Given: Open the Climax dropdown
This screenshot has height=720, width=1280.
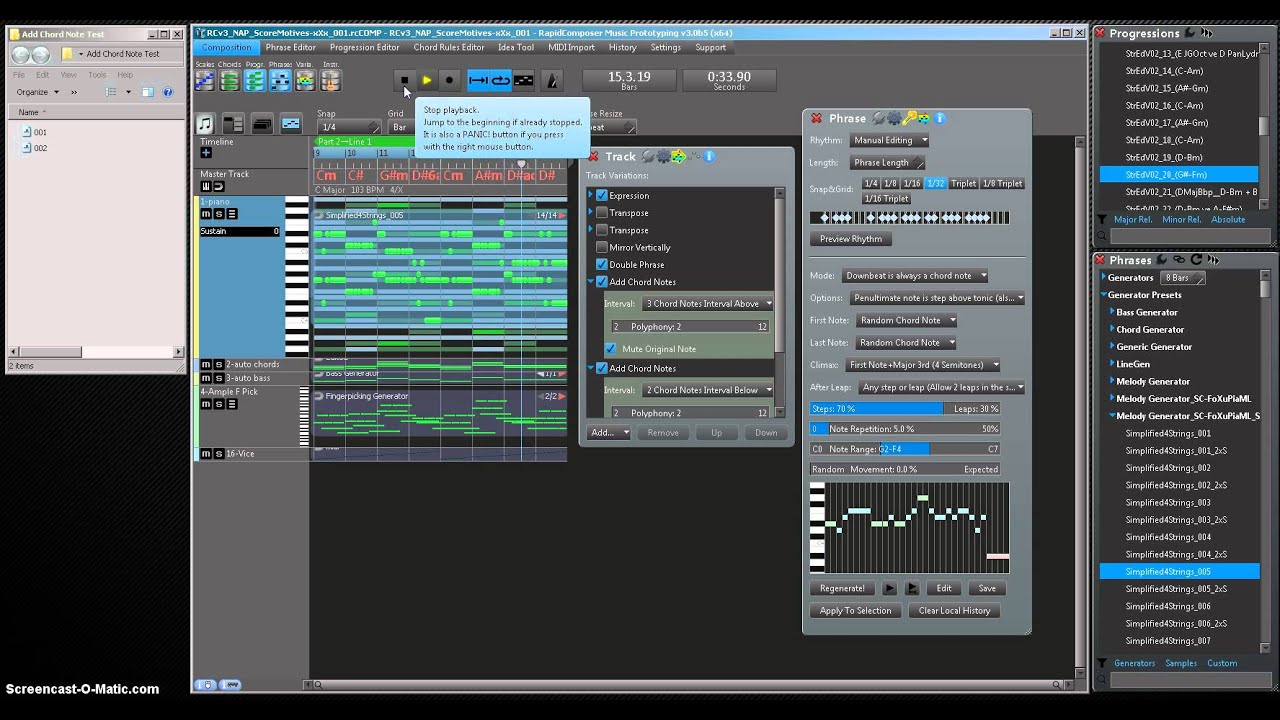Looking at the screenshot, I should coord(922,365).
